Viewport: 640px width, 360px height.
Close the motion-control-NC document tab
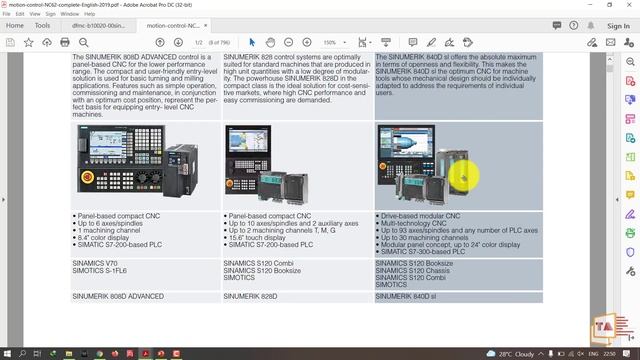pyautogui.click(x=205, y=25)
